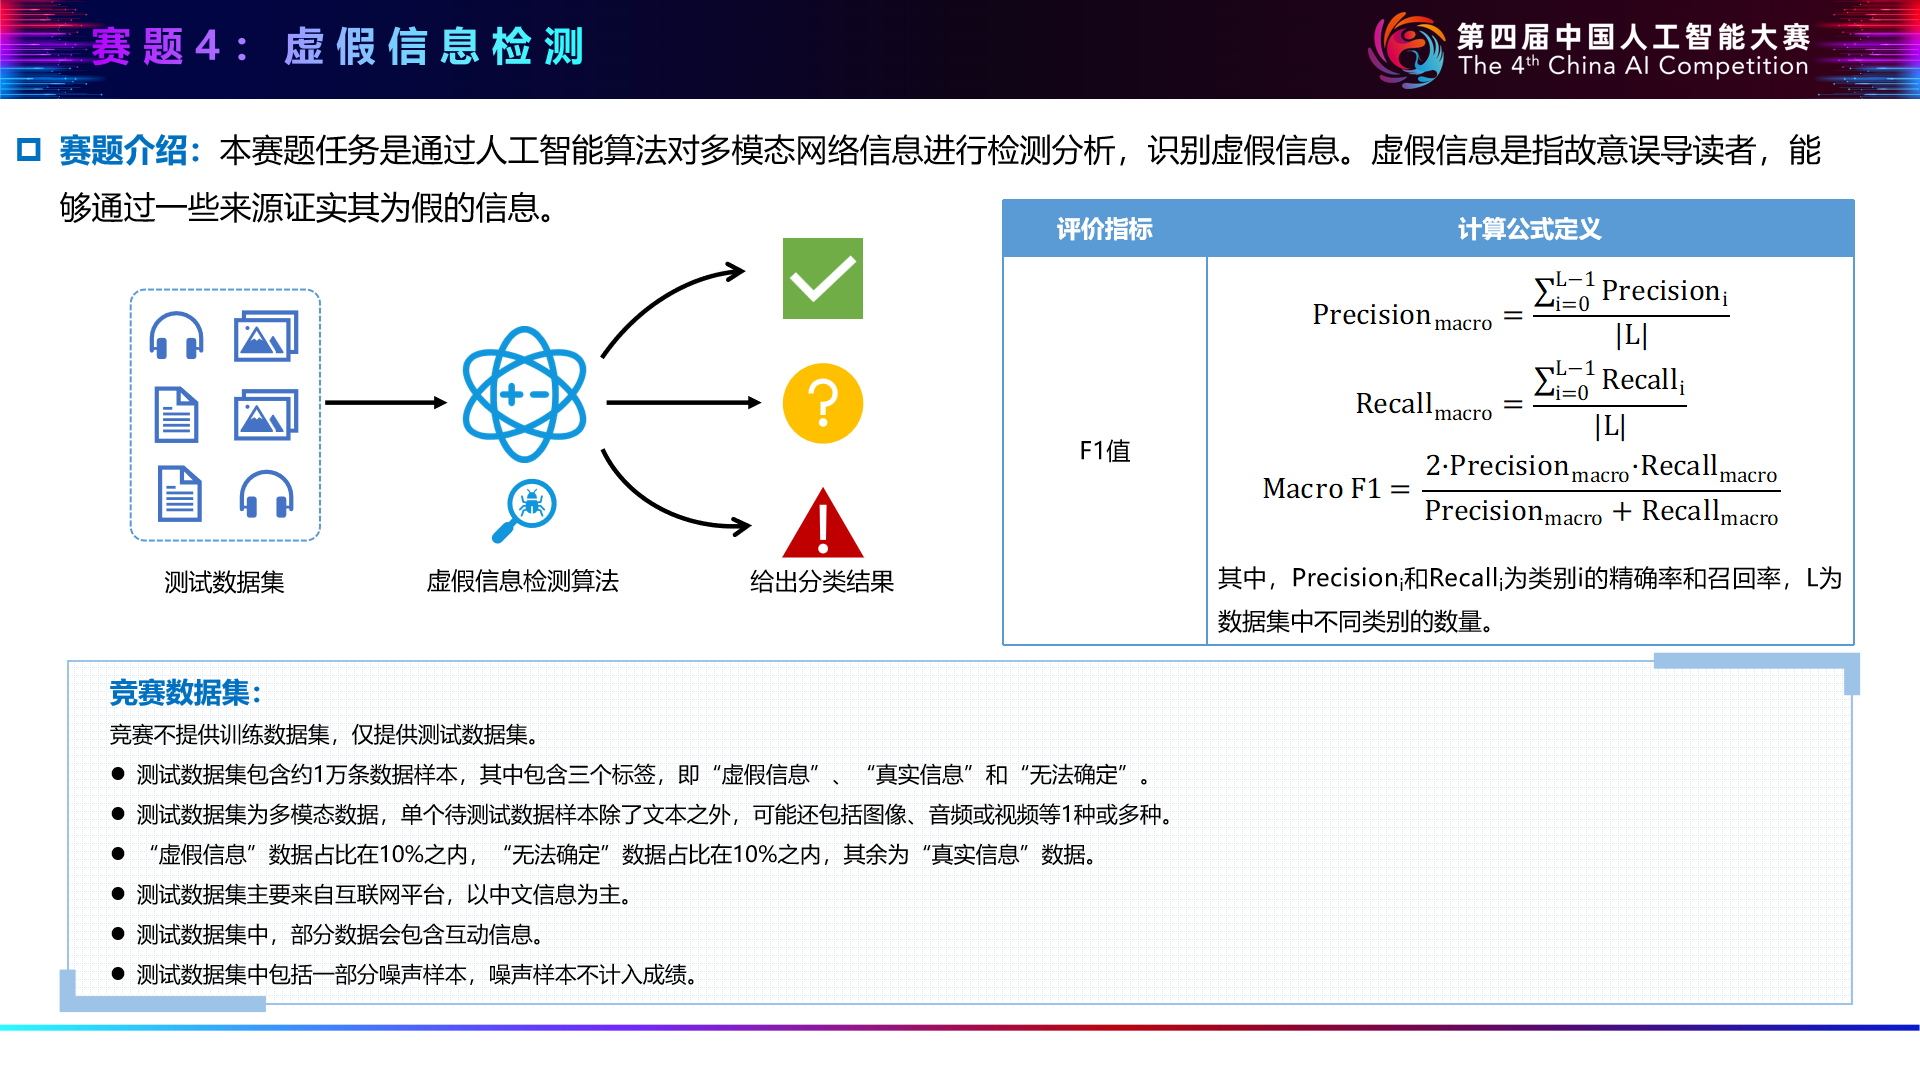Click the text 第四届中国人工智能大赛

tap(1633, 37)
